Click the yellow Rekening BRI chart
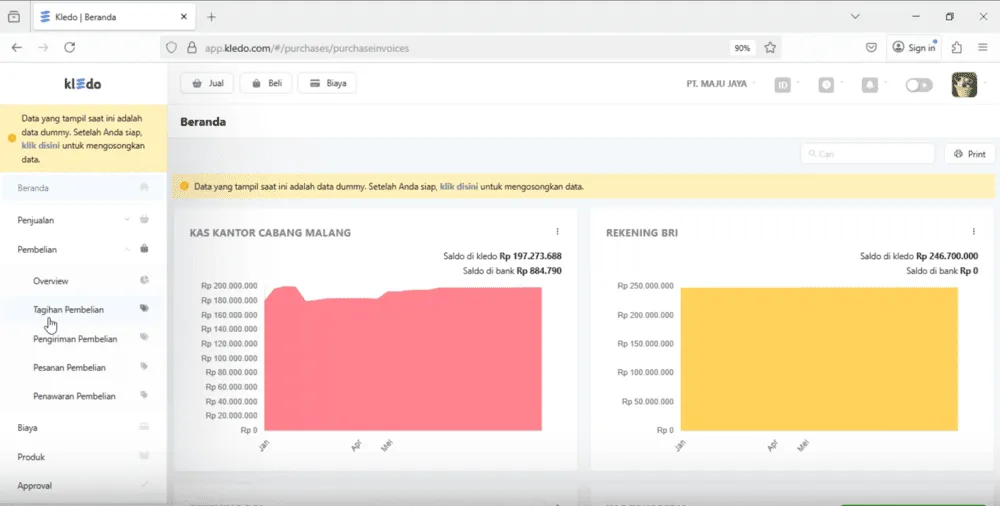 click(820, 359)
